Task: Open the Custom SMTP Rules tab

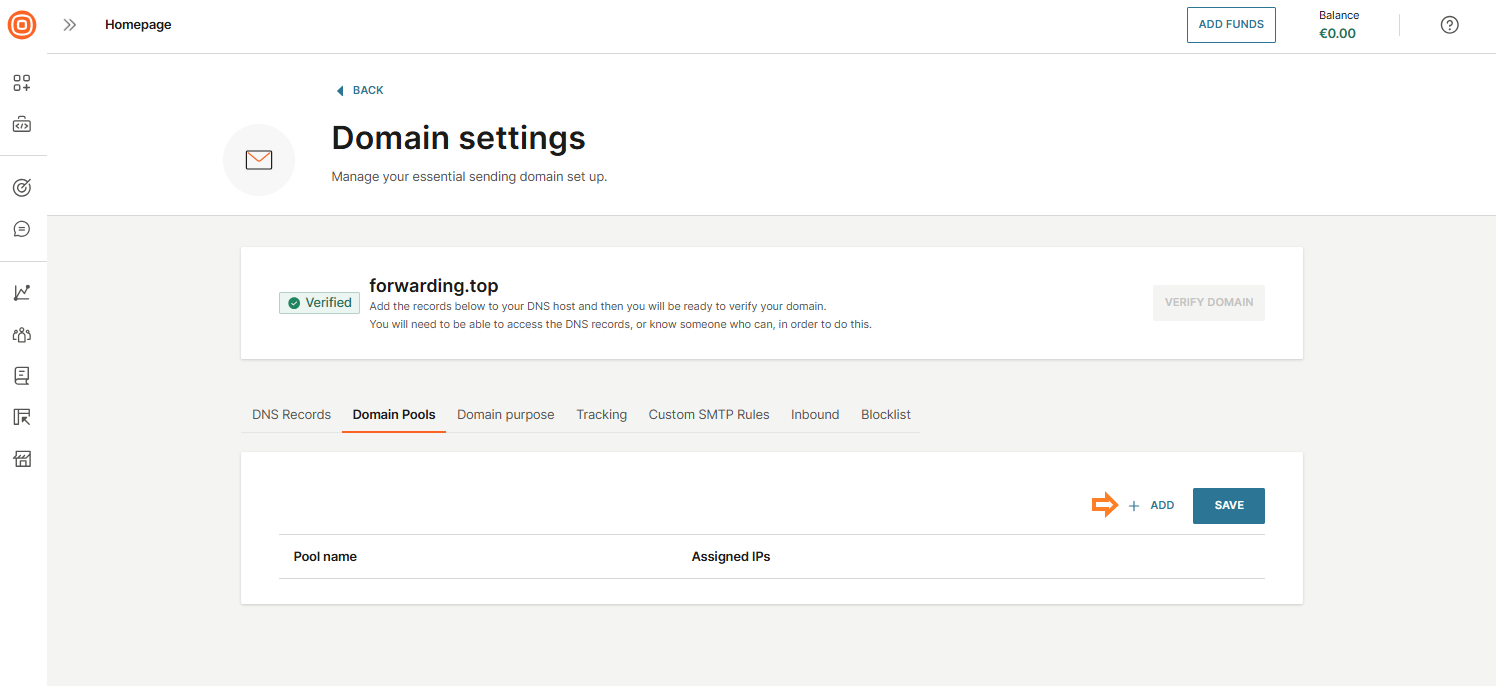Action: [709, 415]
